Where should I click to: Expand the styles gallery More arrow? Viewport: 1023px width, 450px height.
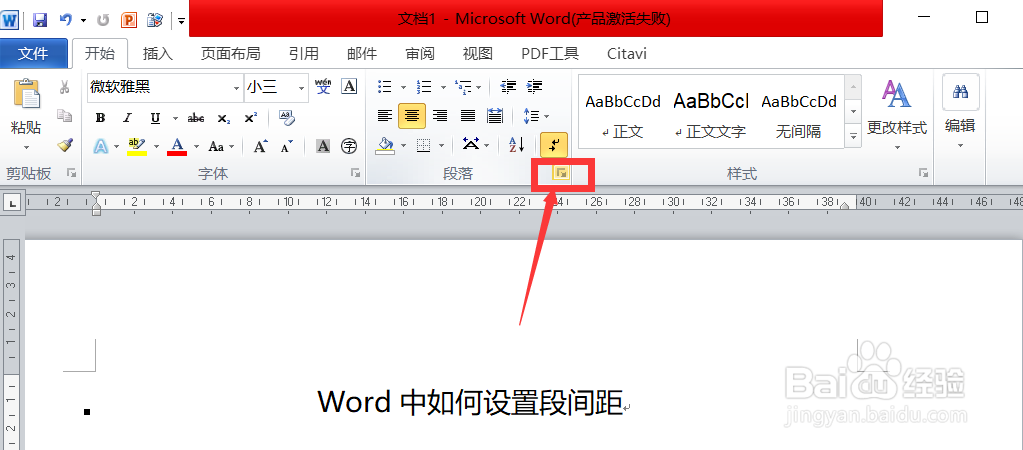853,136
